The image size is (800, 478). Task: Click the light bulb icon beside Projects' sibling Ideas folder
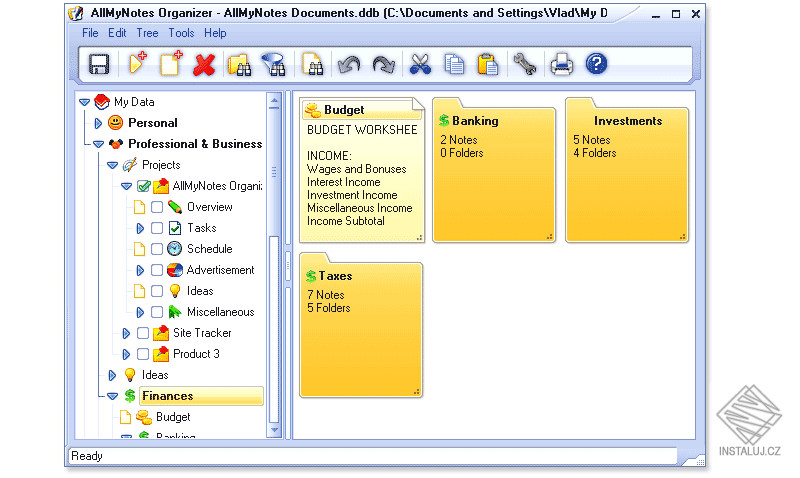(x=130, y=375)
